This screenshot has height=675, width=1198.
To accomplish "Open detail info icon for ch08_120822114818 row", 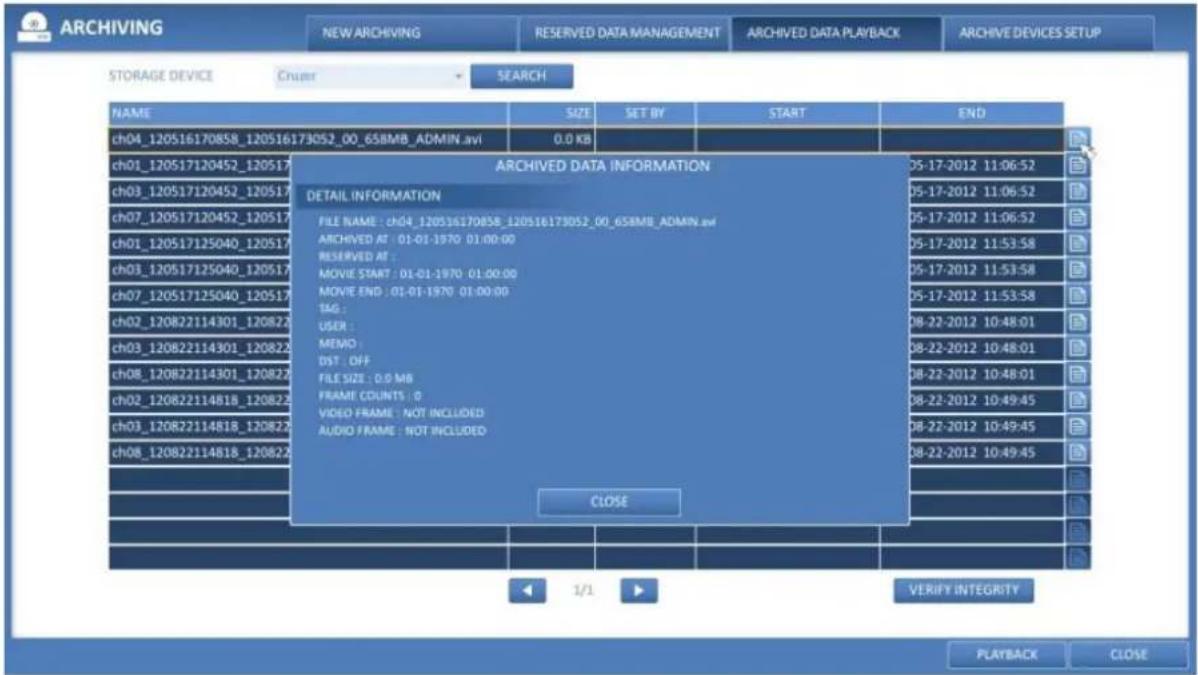I will [x=1077, y=452].
